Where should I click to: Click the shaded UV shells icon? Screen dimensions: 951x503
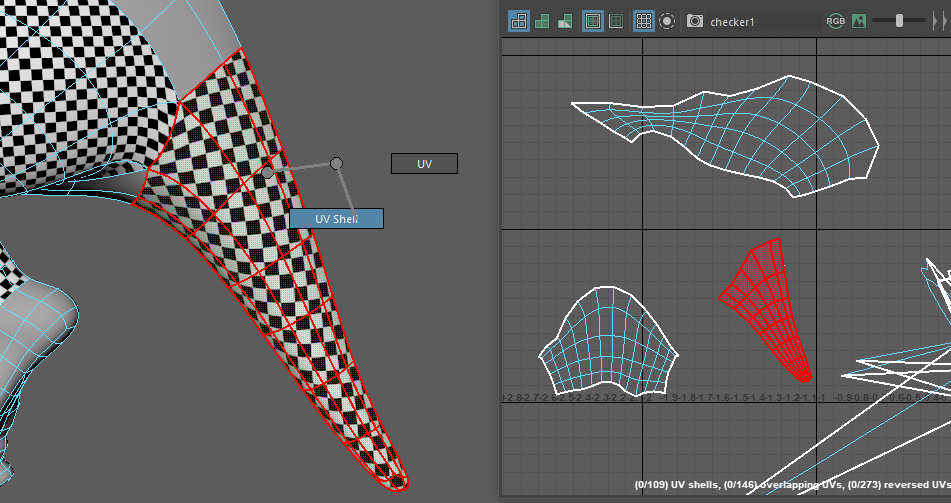point(542,21)
